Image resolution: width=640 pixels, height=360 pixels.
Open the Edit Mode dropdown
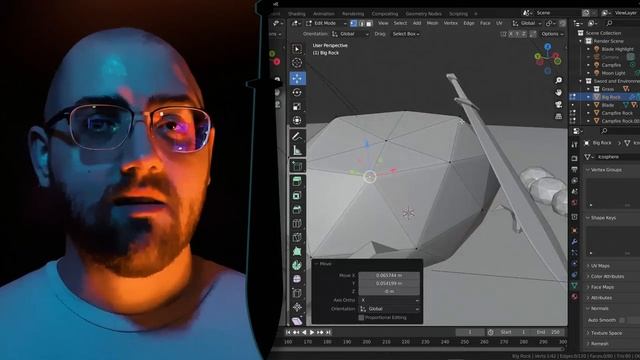(326, 24)
